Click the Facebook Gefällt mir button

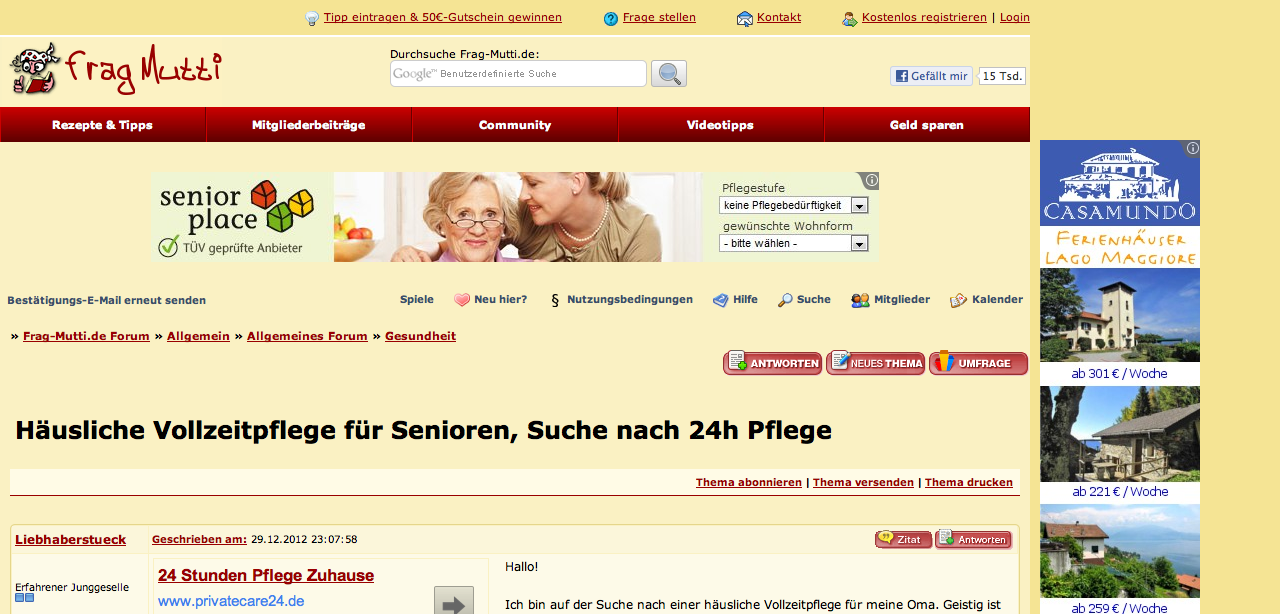click(931, 76)
